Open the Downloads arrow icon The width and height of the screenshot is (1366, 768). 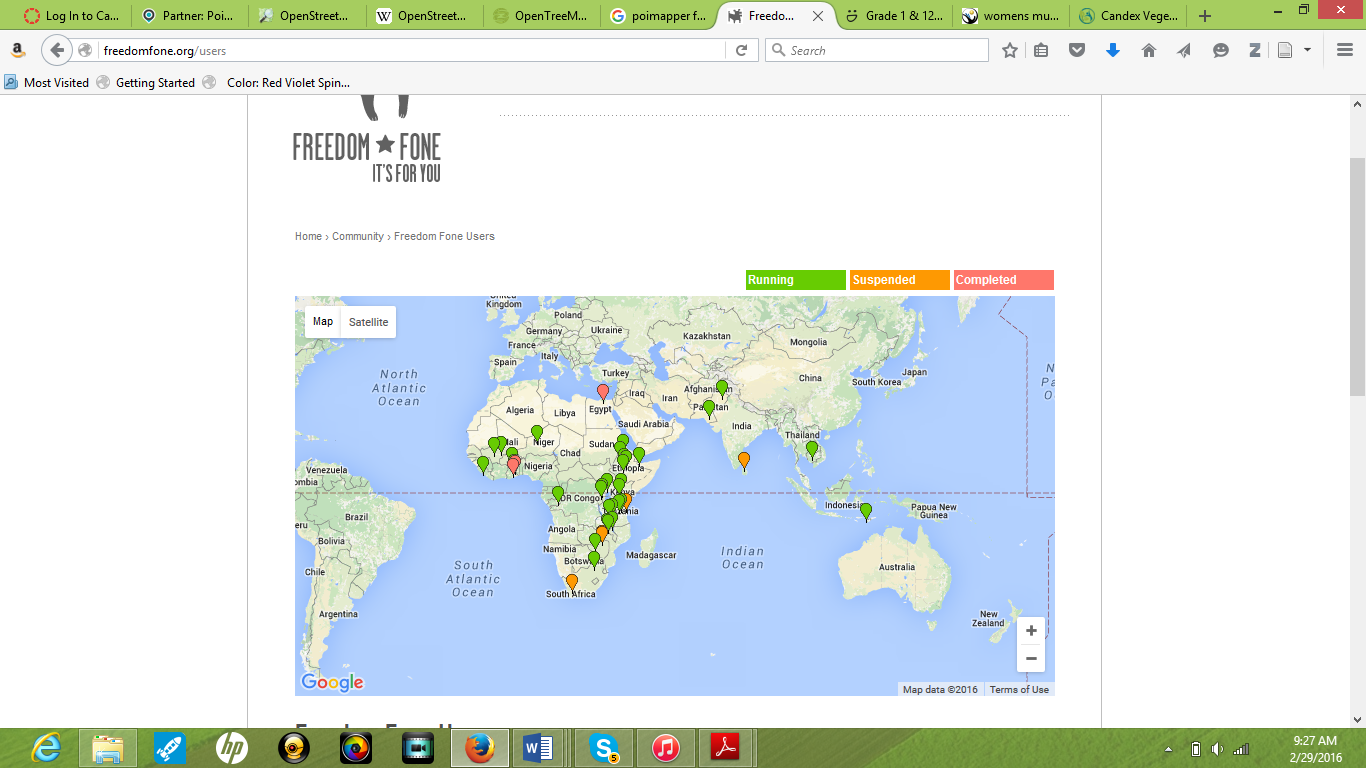(x=1113, y=50)
